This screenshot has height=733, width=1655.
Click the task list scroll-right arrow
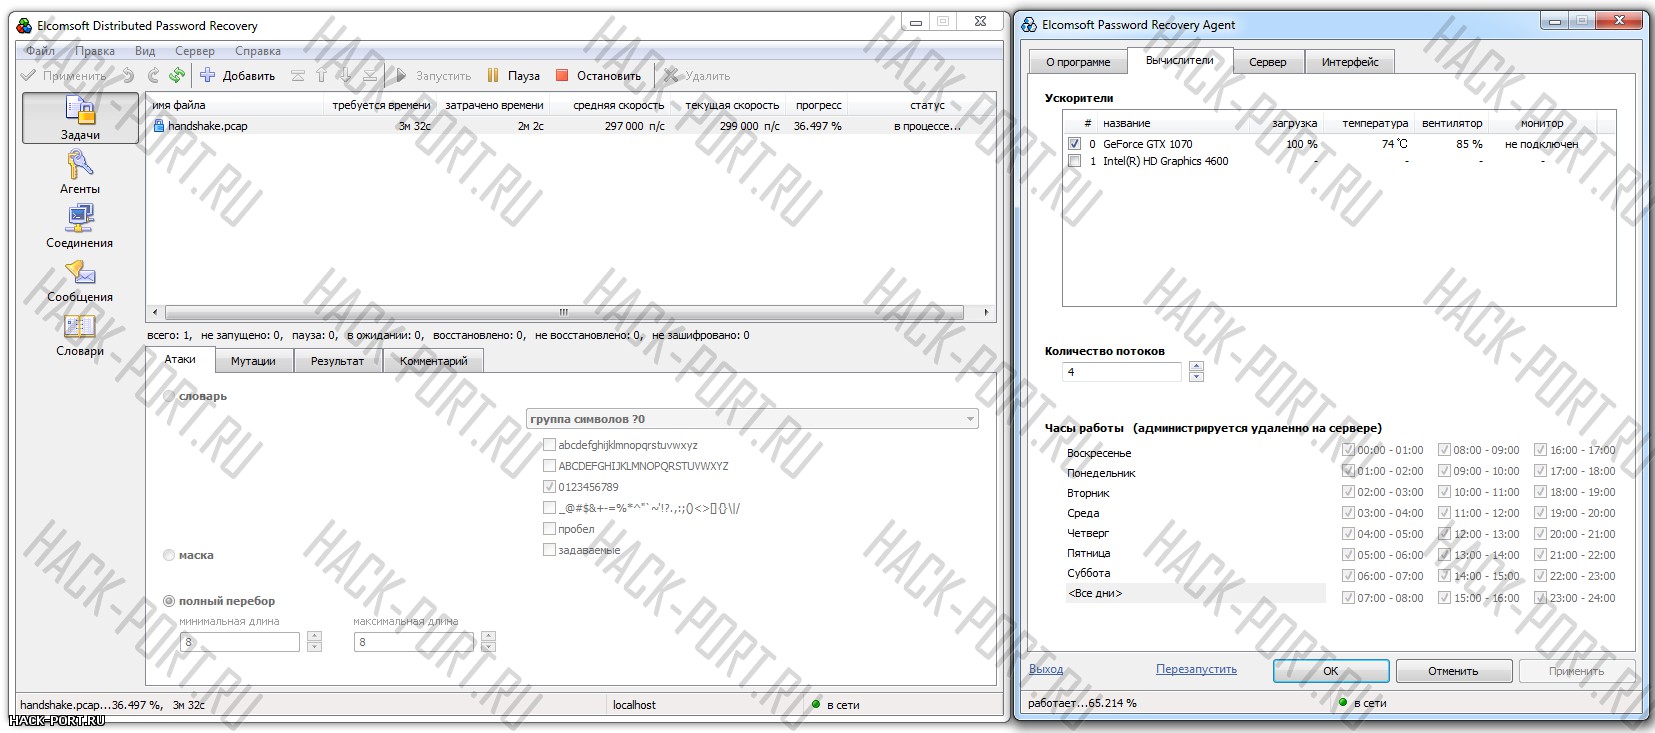986,312
